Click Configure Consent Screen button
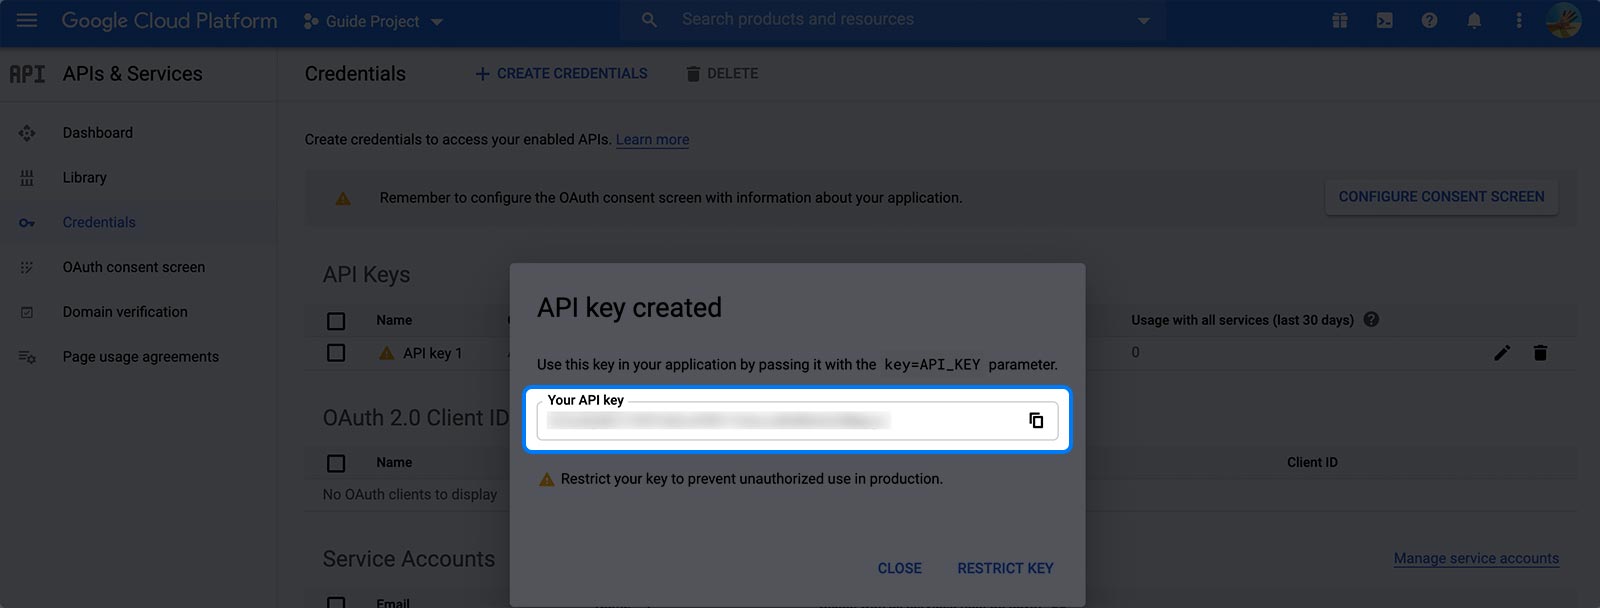The height and width of the screenshot is (608, 1600). [x=1441, y=197]
